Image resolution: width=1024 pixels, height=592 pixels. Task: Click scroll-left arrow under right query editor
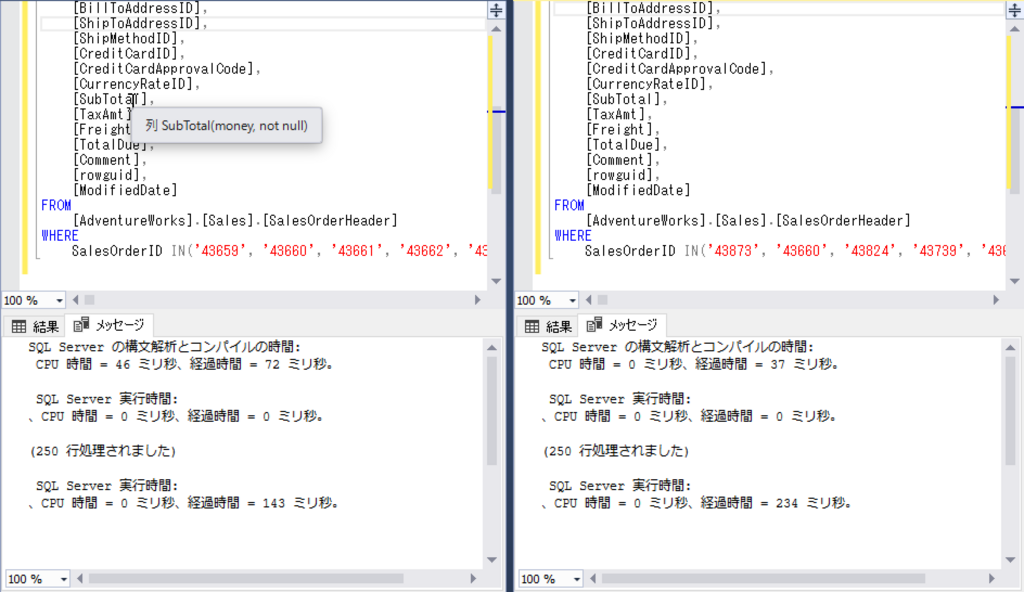[x=589, y=300]
